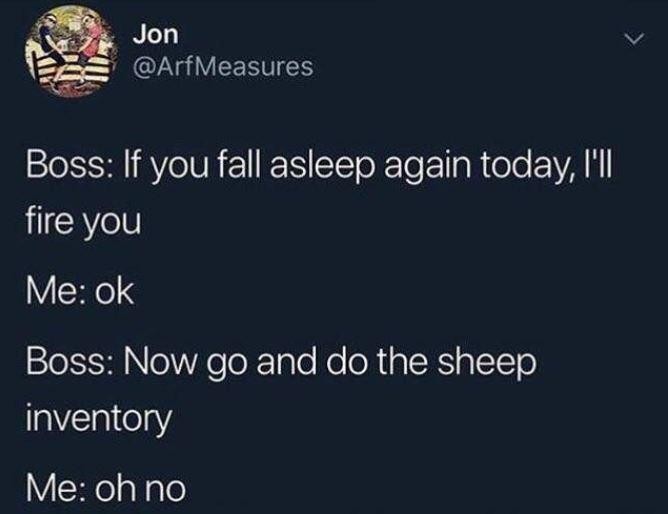Open the @ArfMeasures handle link

(223, 67)
